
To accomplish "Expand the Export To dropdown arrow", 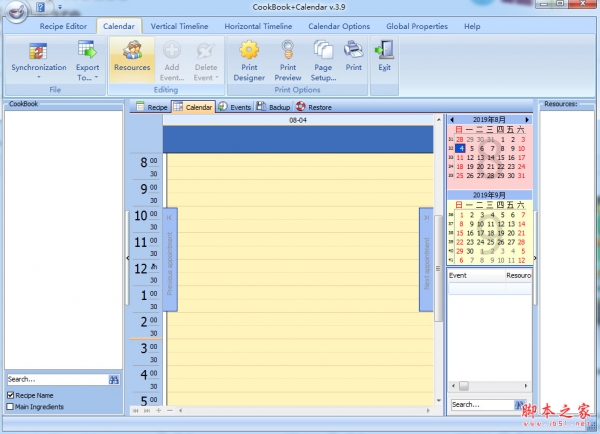I will (x=96, y=77).
